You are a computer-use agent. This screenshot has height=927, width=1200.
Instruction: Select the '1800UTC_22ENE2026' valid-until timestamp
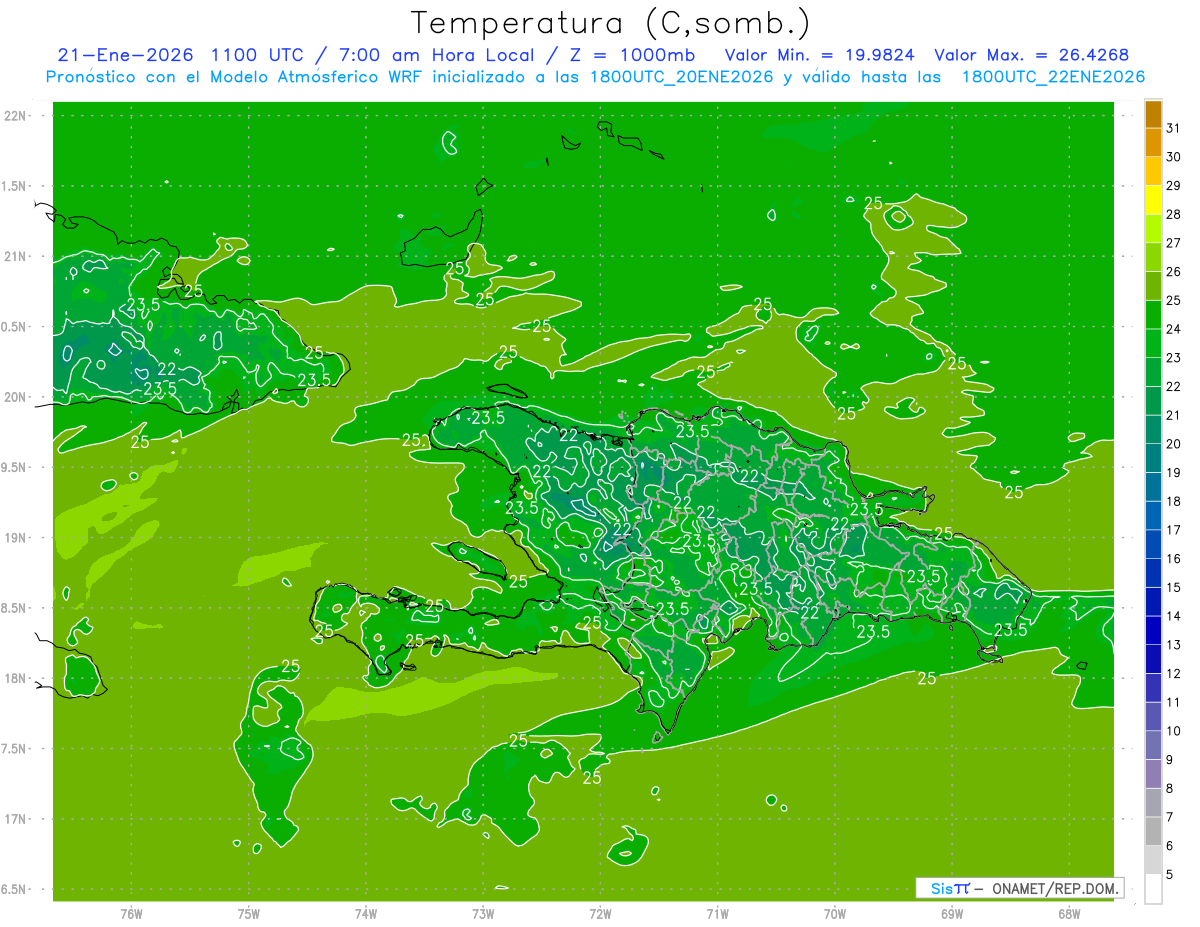pyautogui.click(x=1053, y=77)
